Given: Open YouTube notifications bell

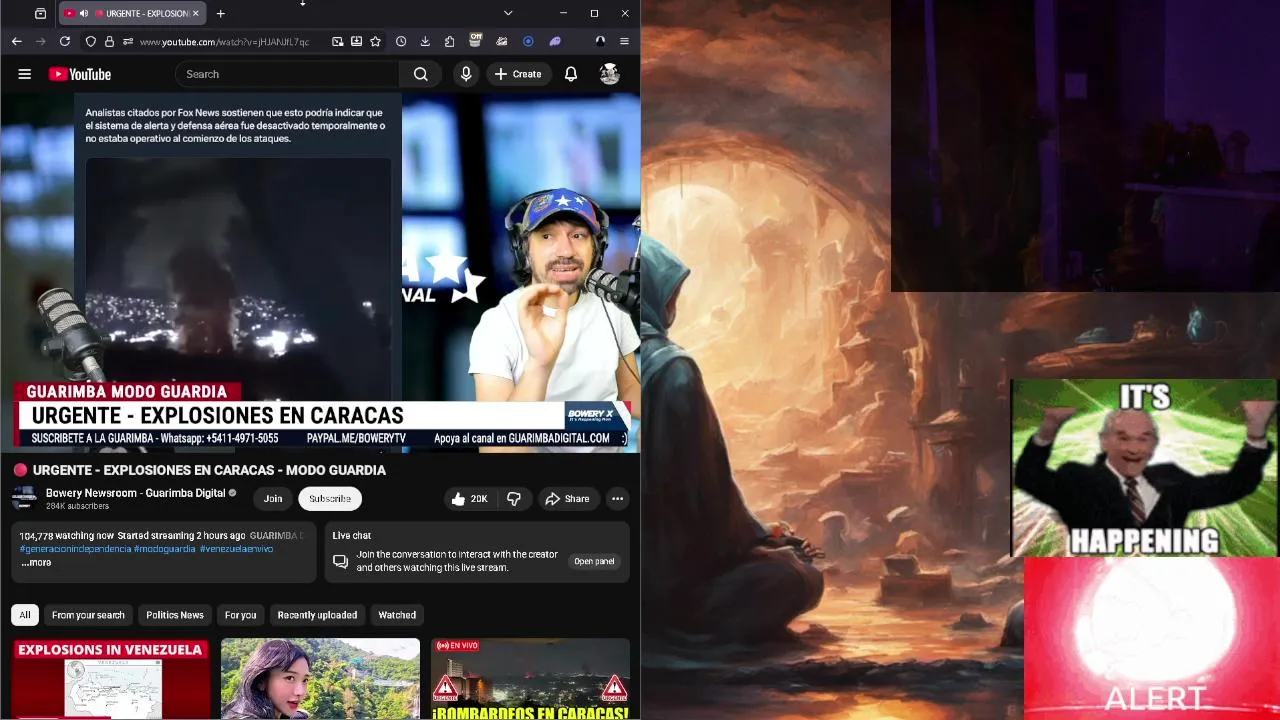Looking at the screenshot, I should [x=571, y=74].
